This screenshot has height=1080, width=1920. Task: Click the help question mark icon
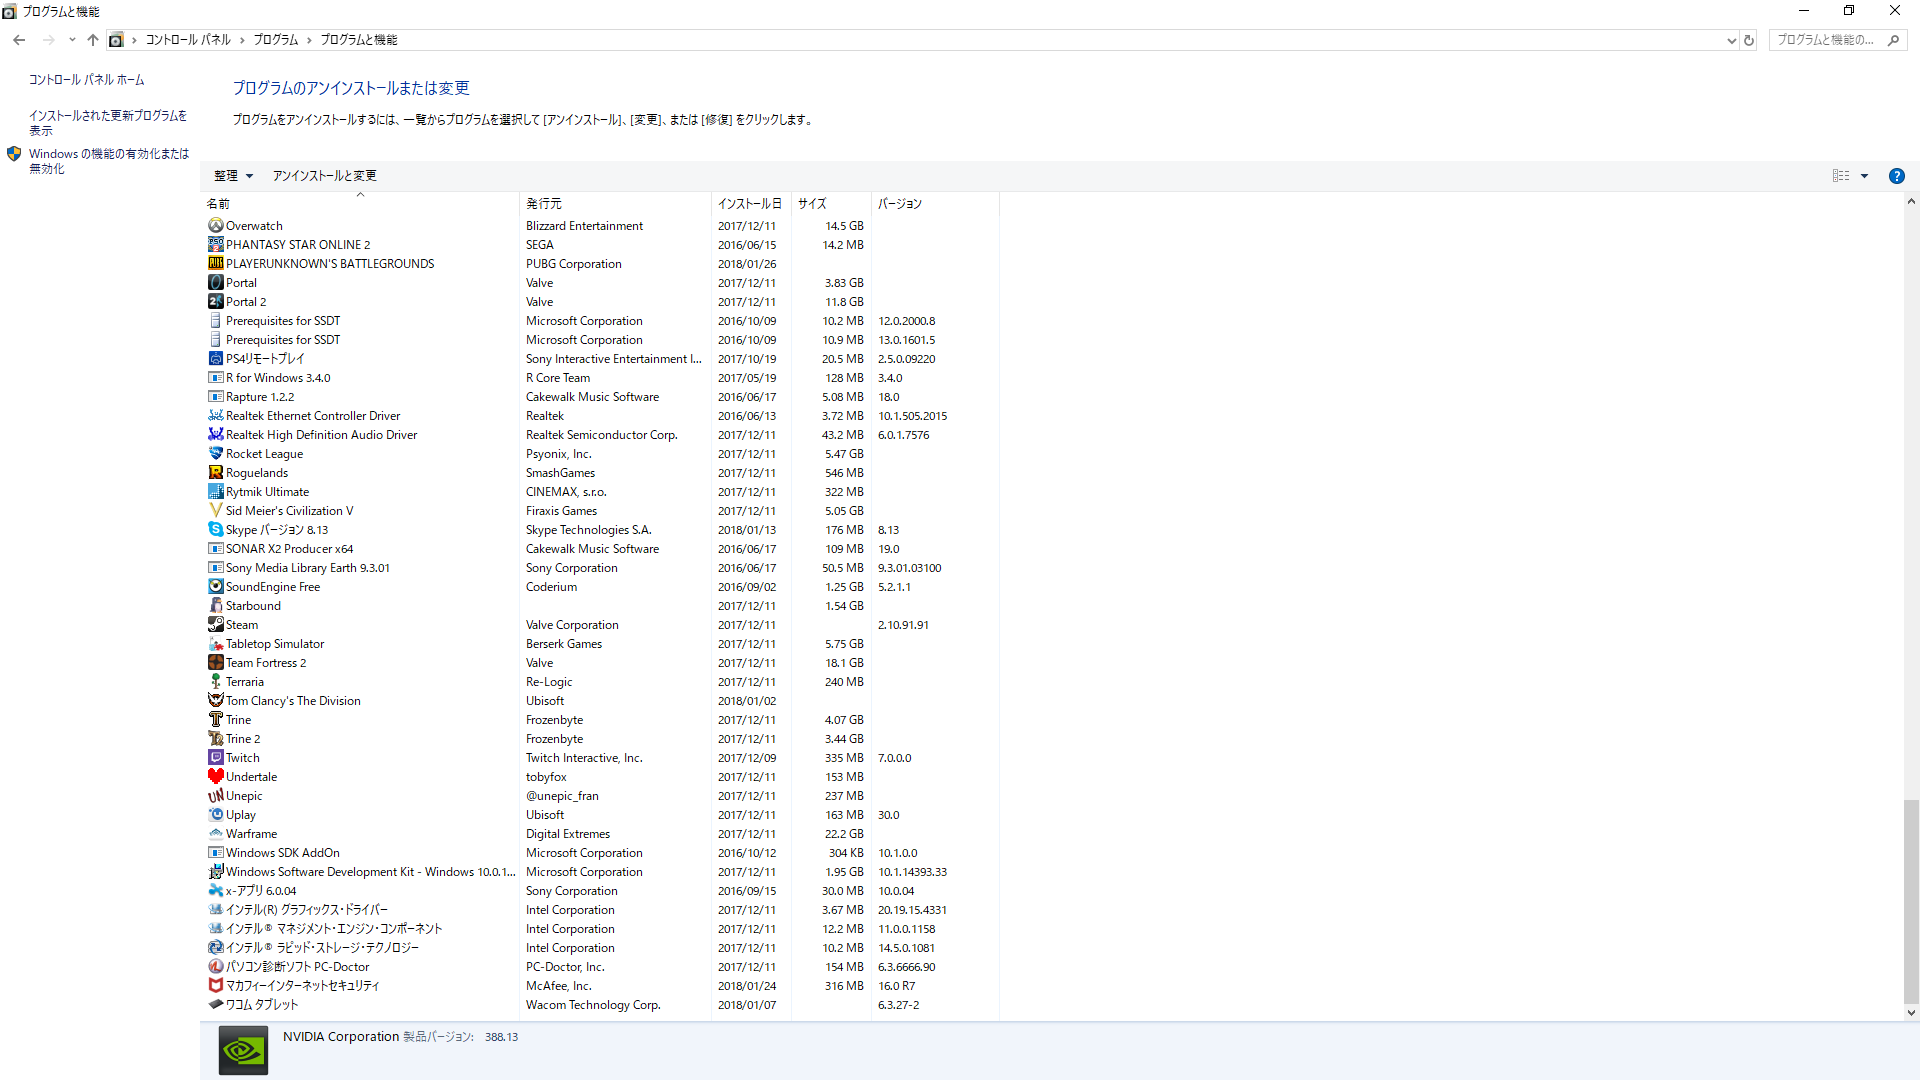[1896, 176]
